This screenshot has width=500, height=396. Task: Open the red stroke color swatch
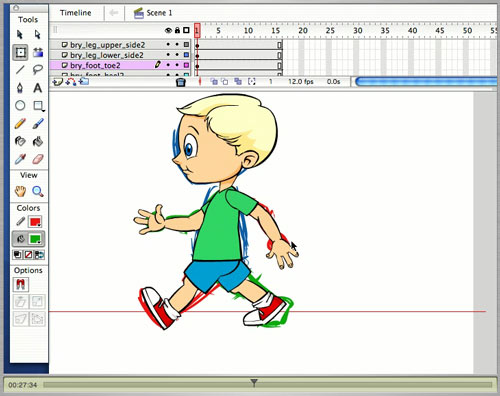coord(35,221)
